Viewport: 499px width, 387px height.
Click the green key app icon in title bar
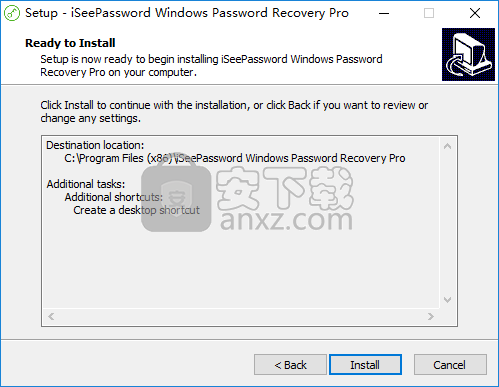12,13
